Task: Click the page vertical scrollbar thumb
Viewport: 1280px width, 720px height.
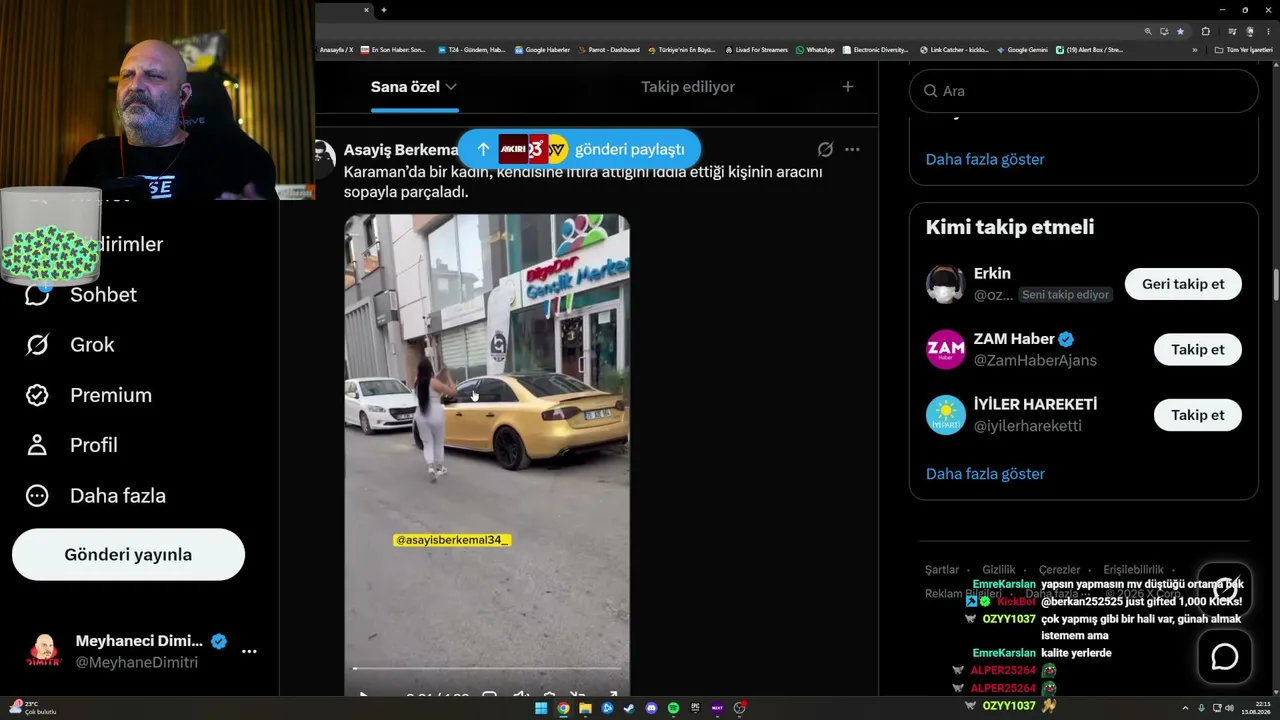Action: click(1275, 285)
